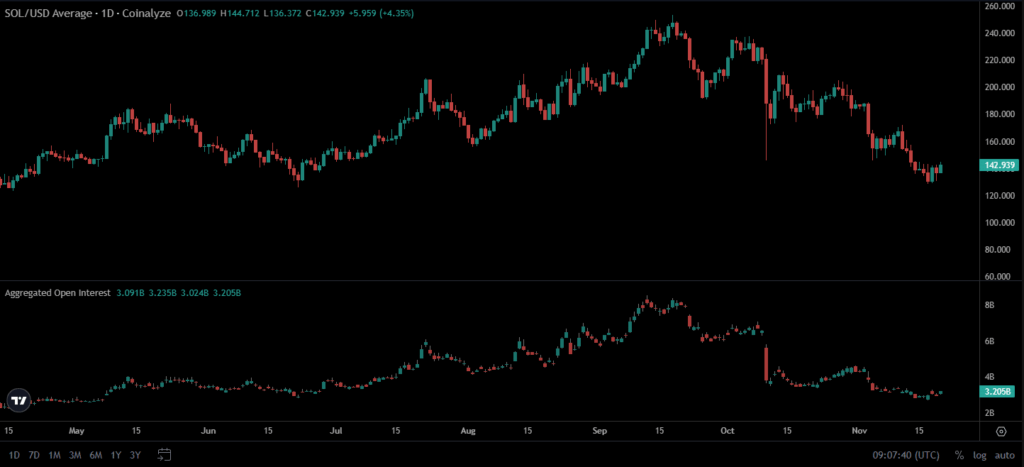Toggle auto scale mode
This screenshot has height=467, width=1024.
coord(1004,455)
